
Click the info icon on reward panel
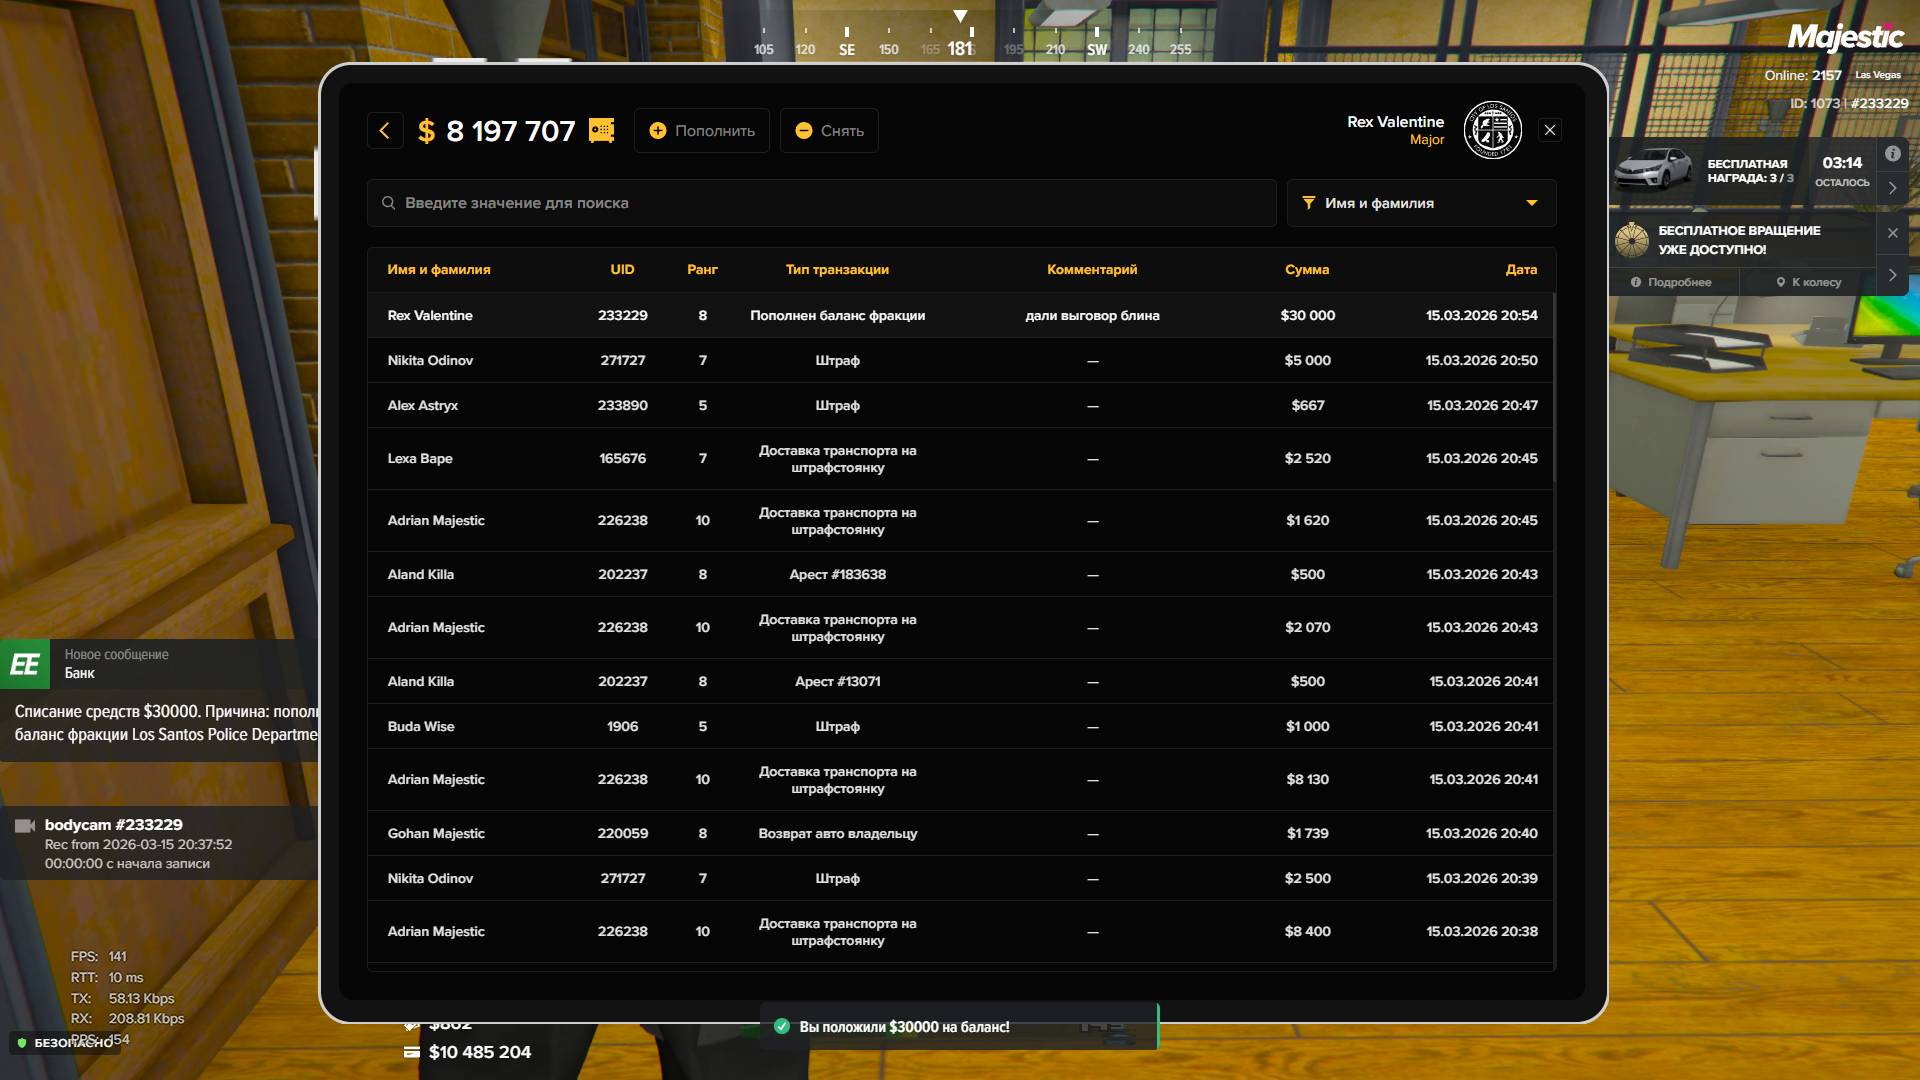pyautogui.click(x=1892, y=154)
